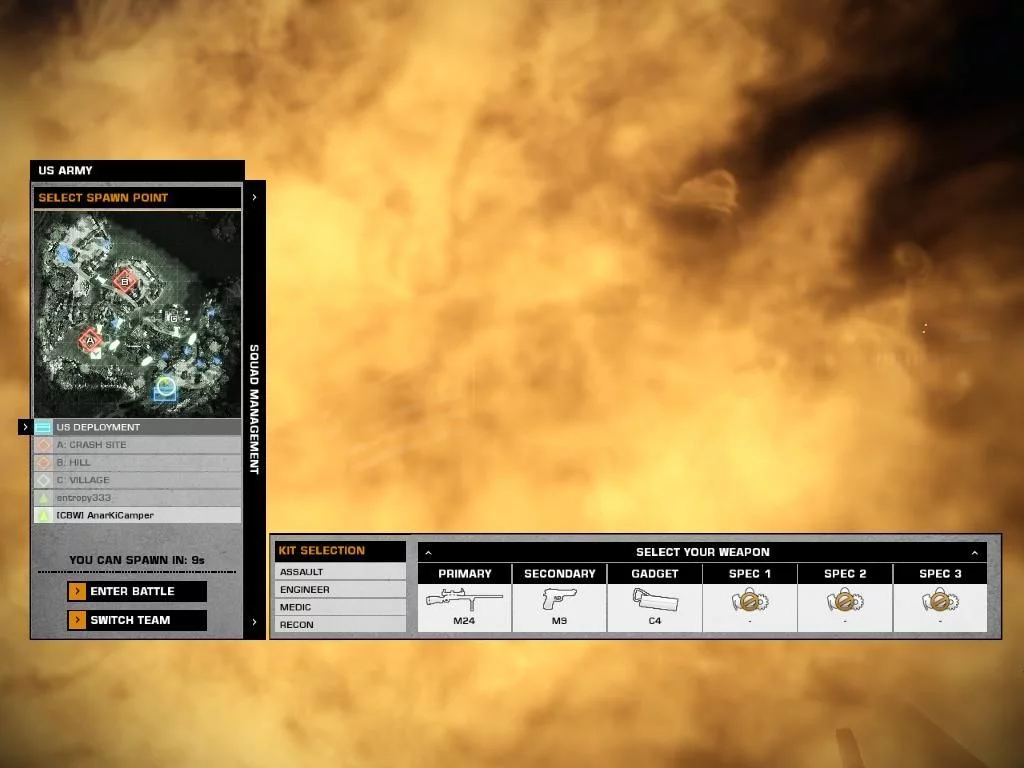1024x768 pixels.
Task: Collapse weapon panel with right up-chevron
Action: tap(974, 553)
